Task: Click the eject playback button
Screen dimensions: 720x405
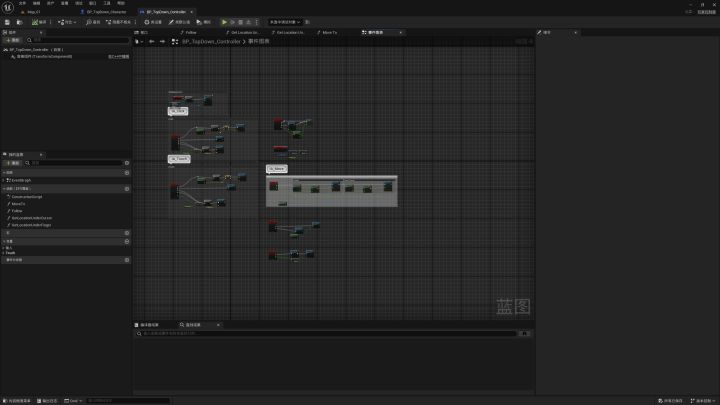Action: (x=248, y=22)
